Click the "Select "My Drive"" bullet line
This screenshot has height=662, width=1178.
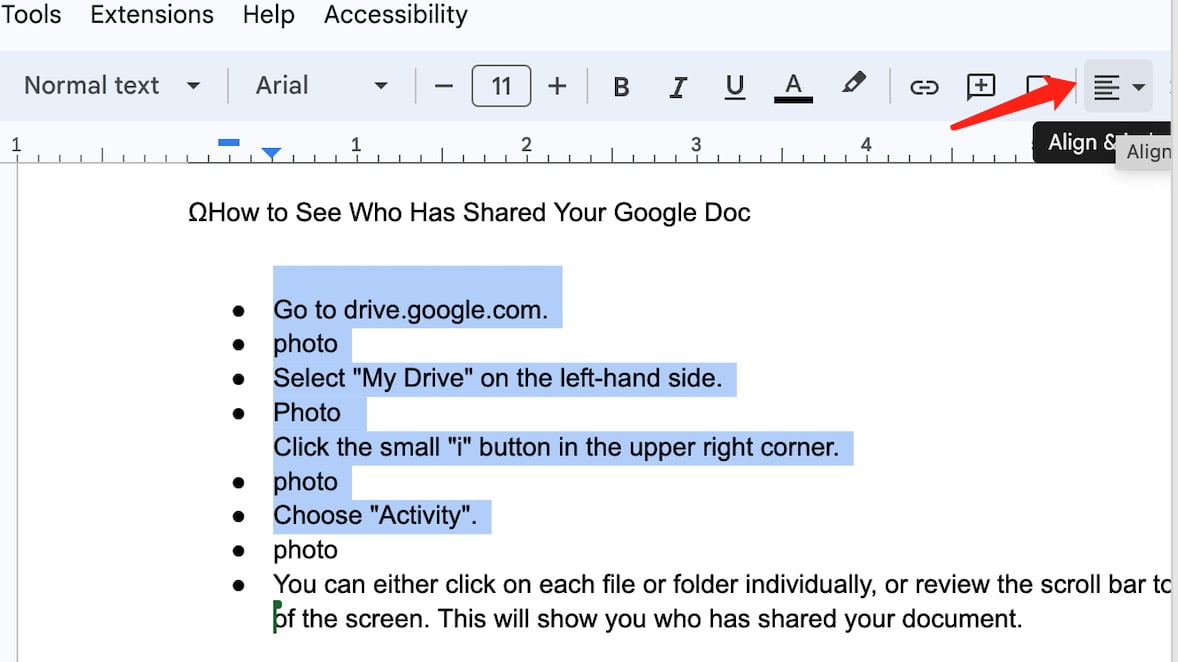click(x=497, y=378)
